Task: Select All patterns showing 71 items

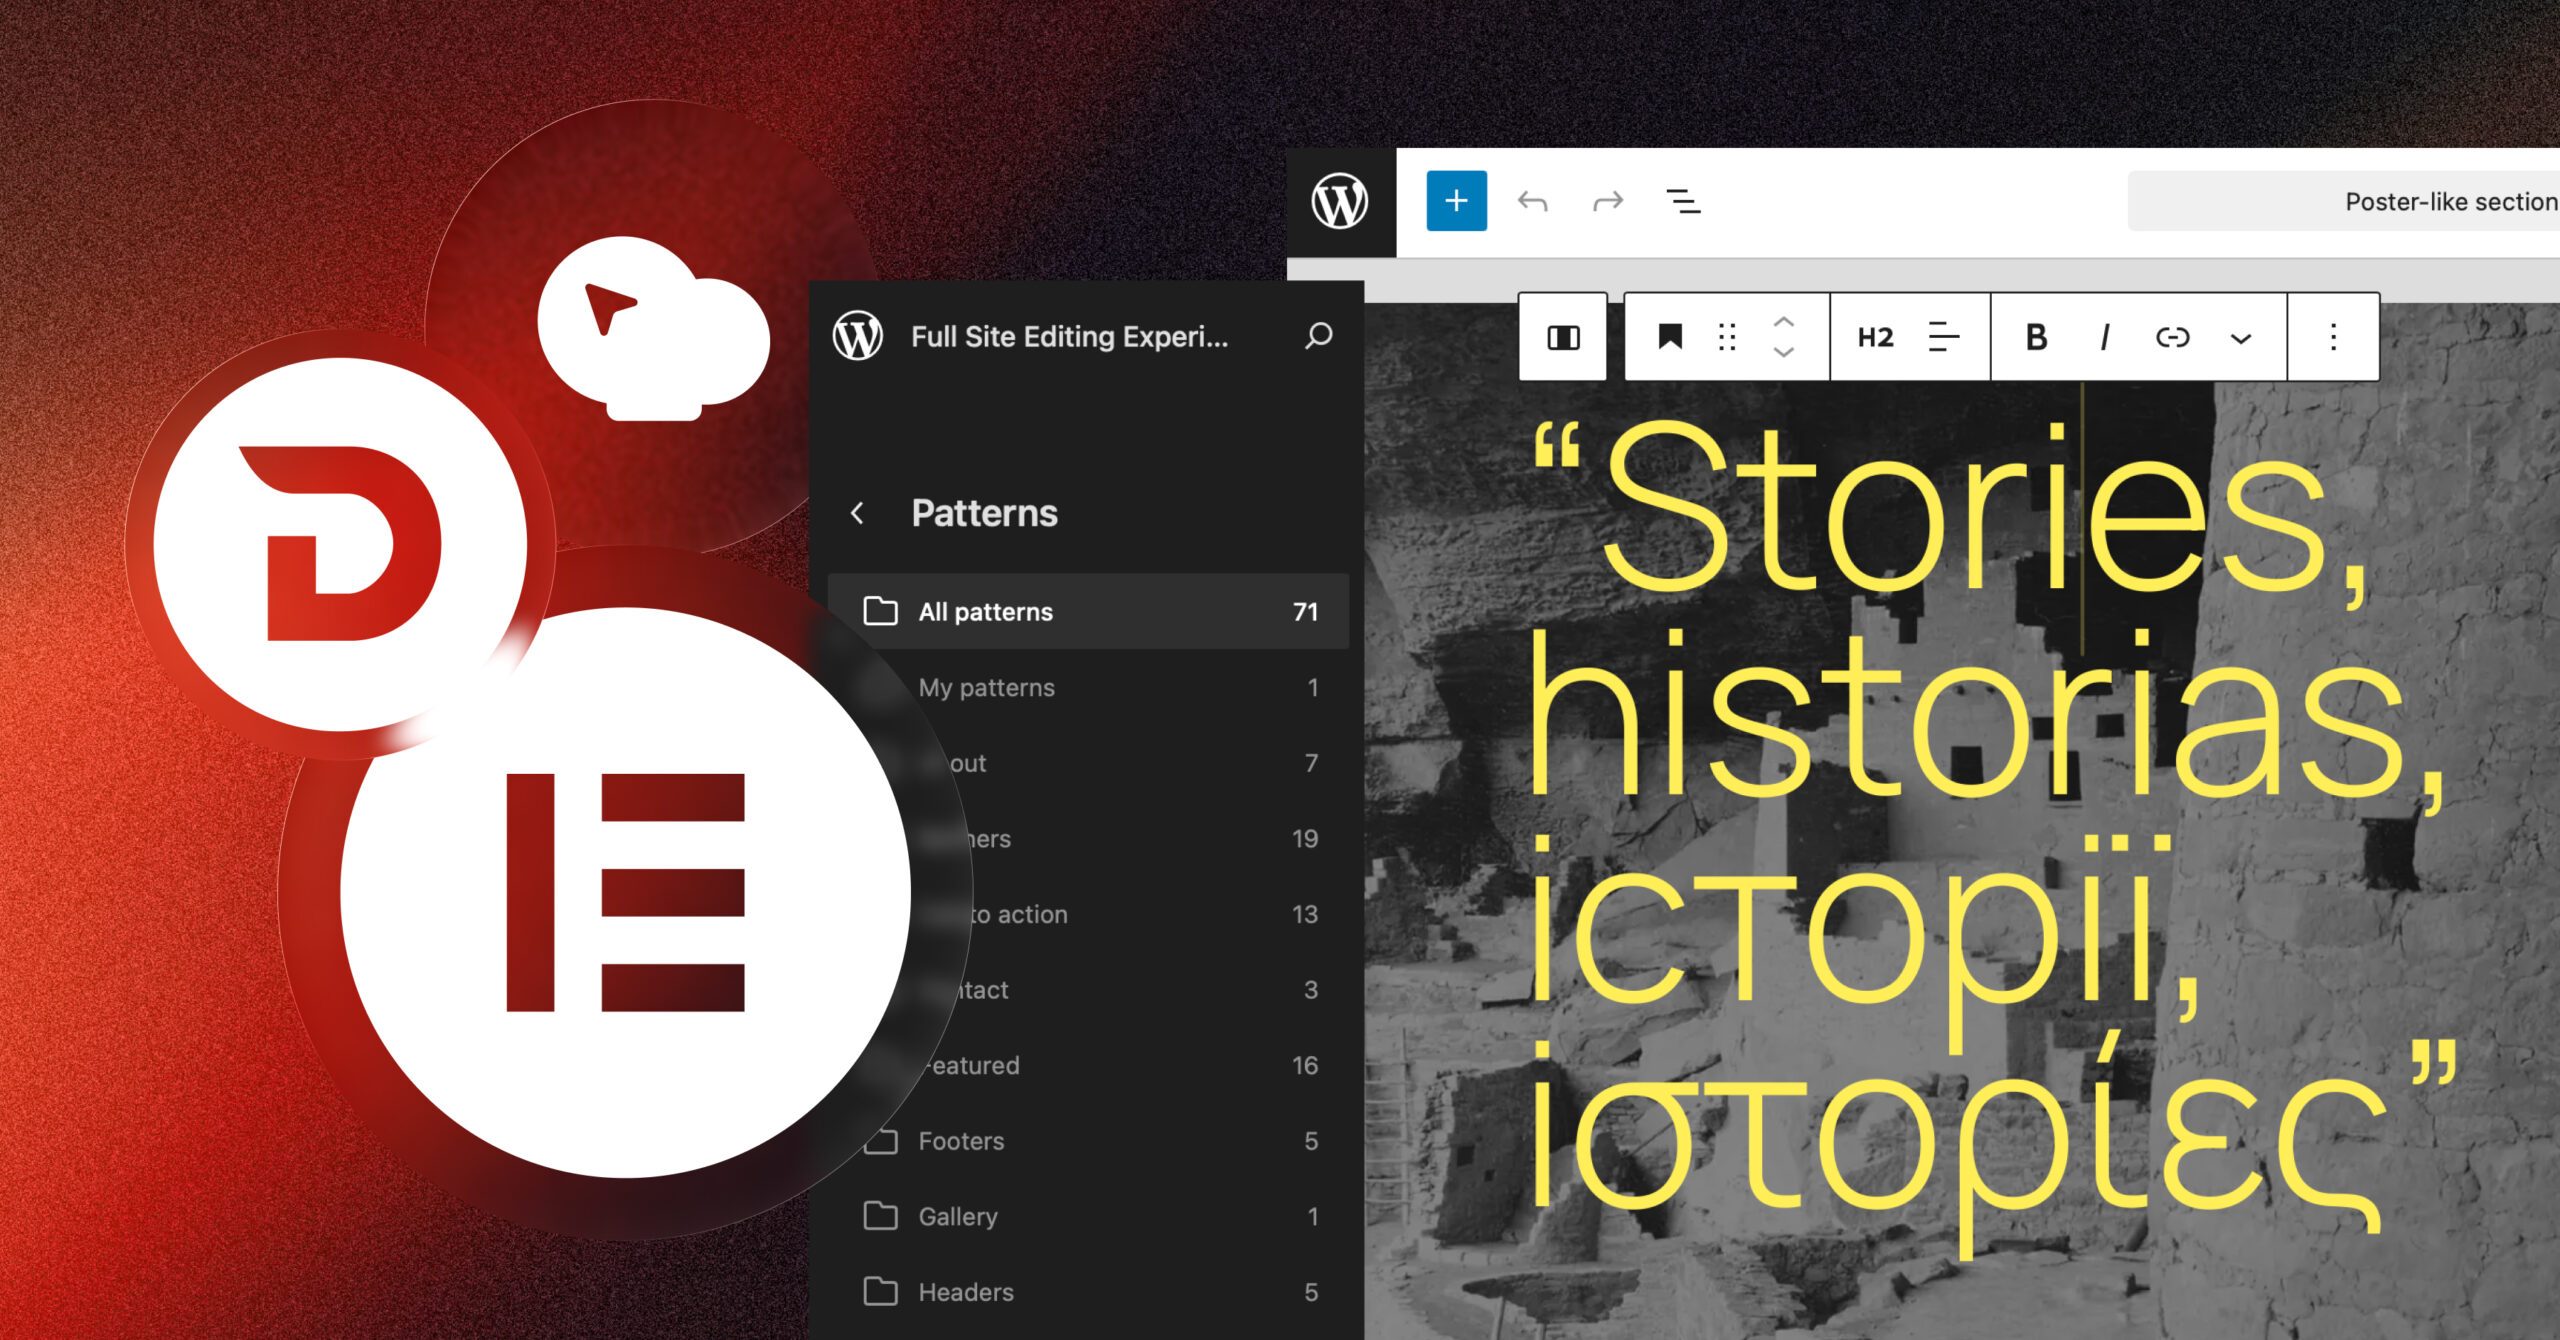Action: 985,611
